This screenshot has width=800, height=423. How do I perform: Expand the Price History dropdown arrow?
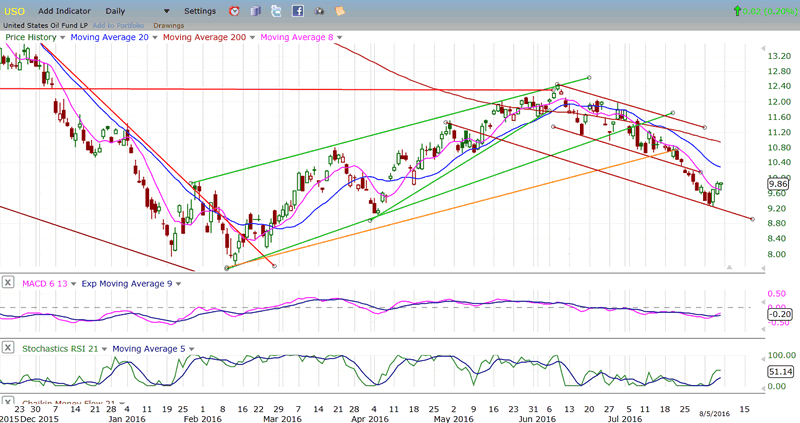(x=62, y=37)
